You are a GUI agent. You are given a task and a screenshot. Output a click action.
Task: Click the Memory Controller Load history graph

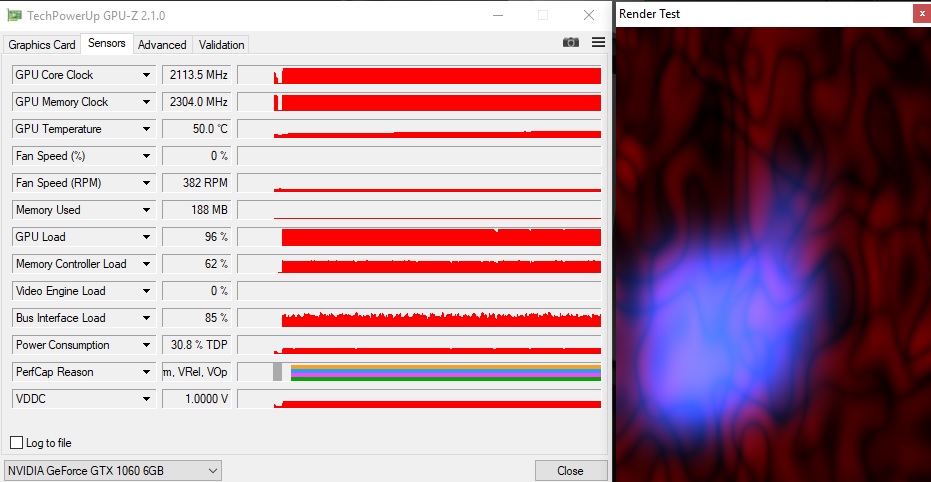click(x=419, y=264)
